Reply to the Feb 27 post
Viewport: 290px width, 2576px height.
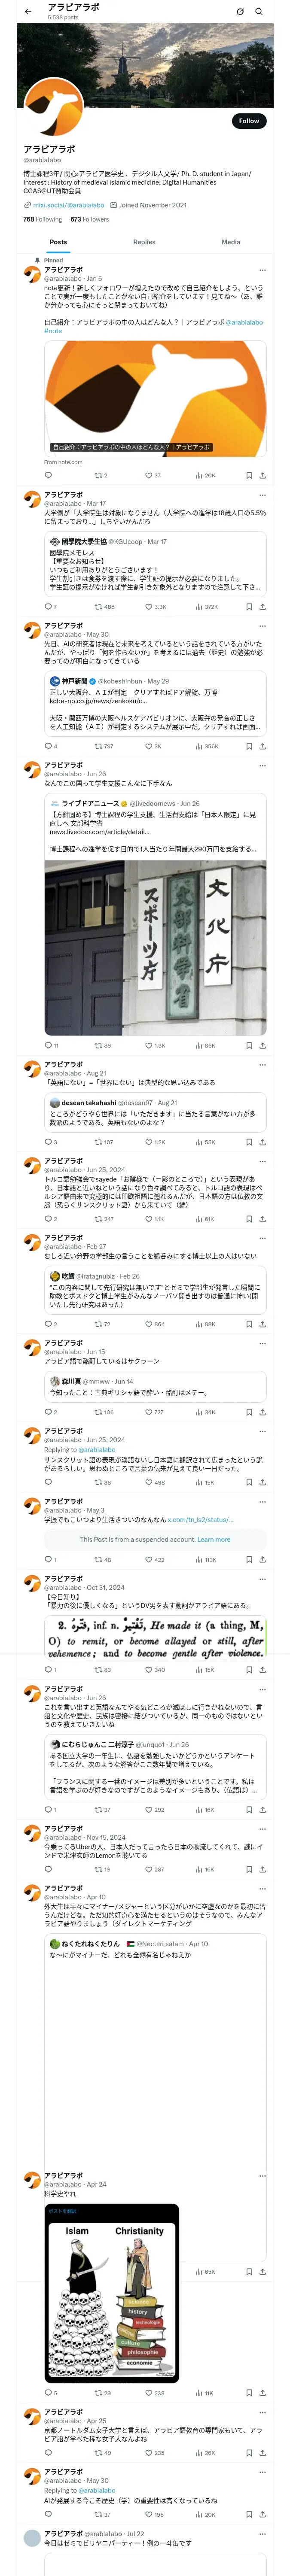pos(48,1324)
